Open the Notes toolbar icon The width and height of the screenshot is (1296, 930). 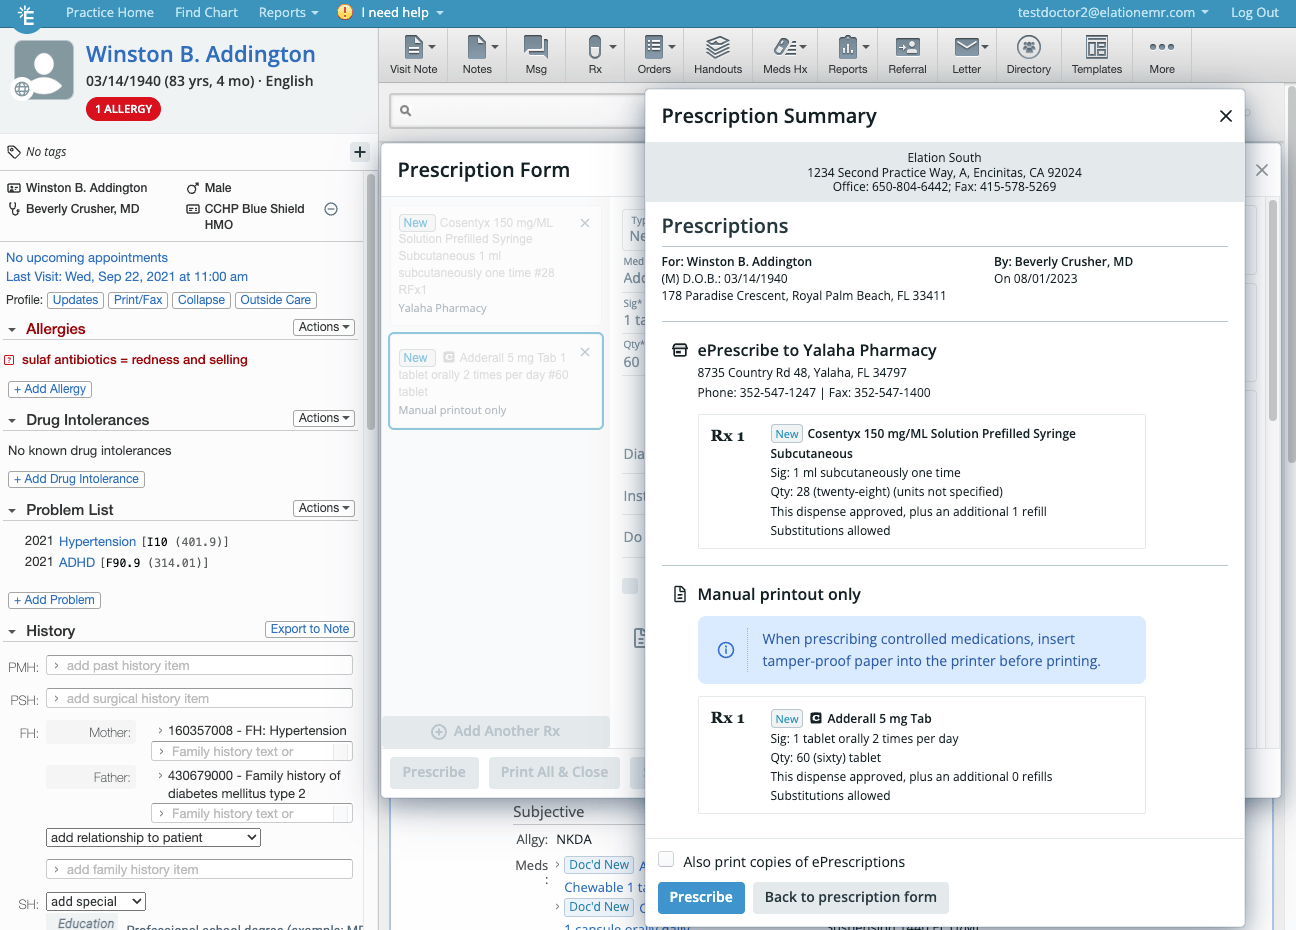[x=477, y=55]
